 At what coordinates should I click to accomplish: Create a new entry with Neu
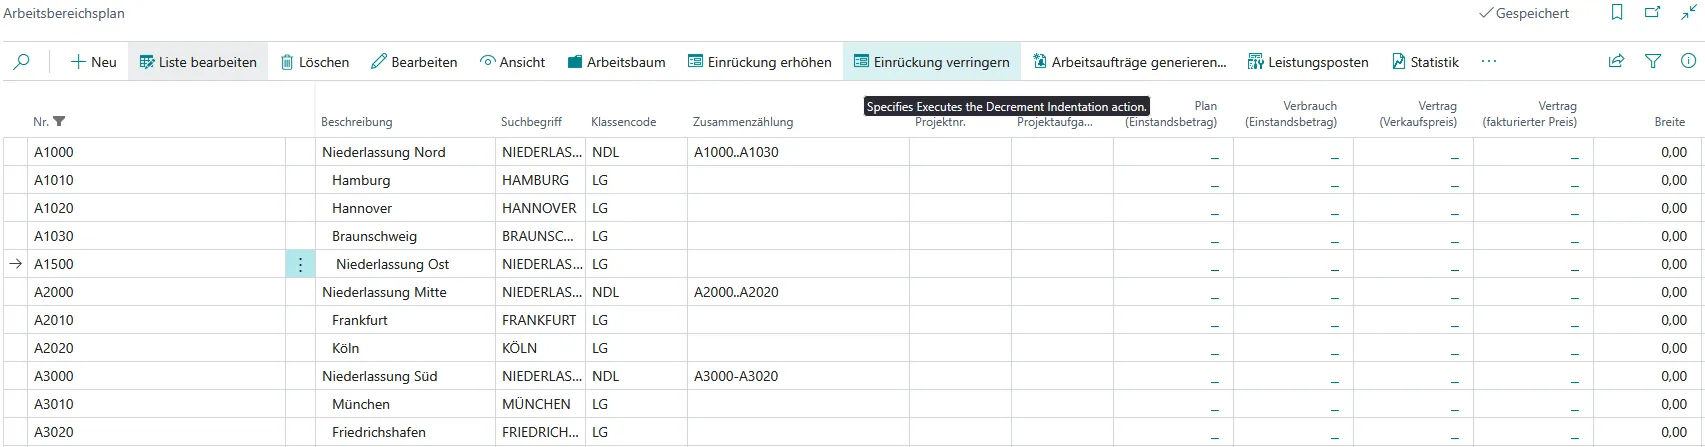click(x=93, y=62)
